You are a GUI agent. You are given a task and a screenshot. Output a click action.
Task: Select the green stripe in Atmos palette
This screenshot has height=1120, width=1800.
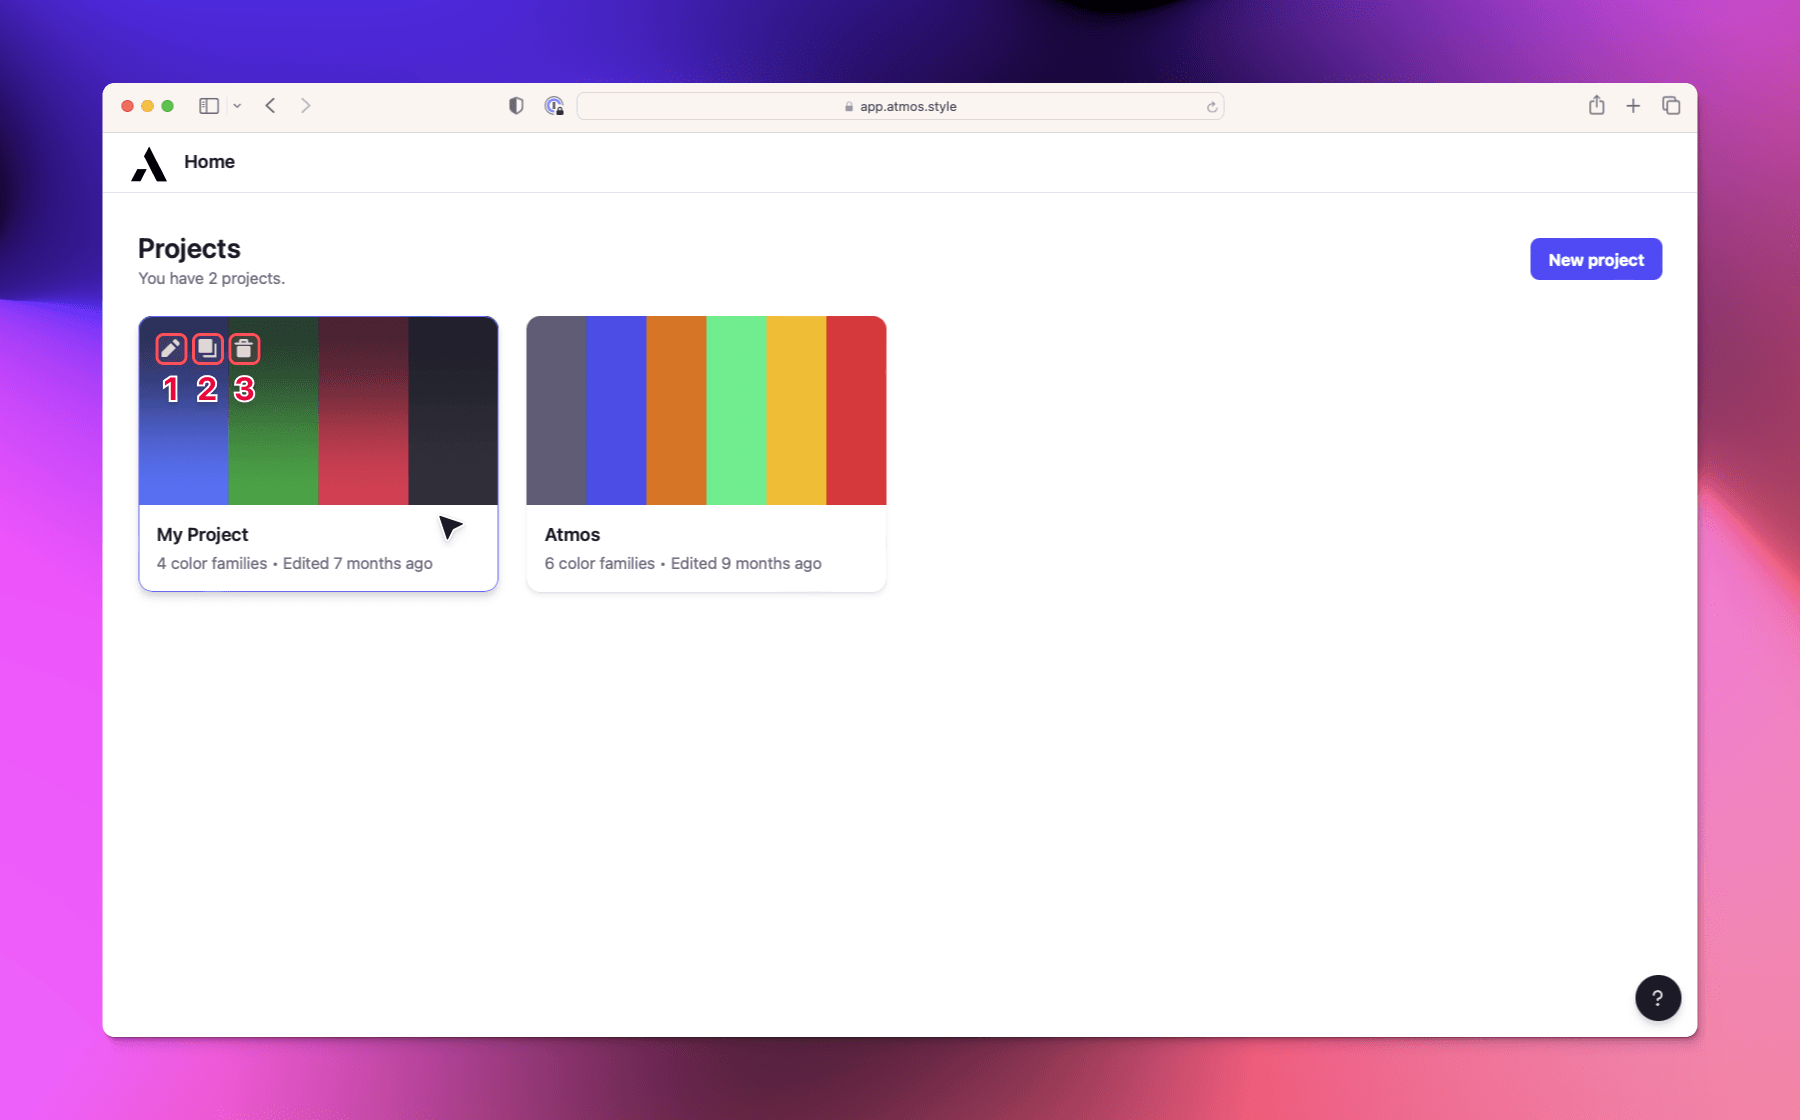click(x=736, y=410)
